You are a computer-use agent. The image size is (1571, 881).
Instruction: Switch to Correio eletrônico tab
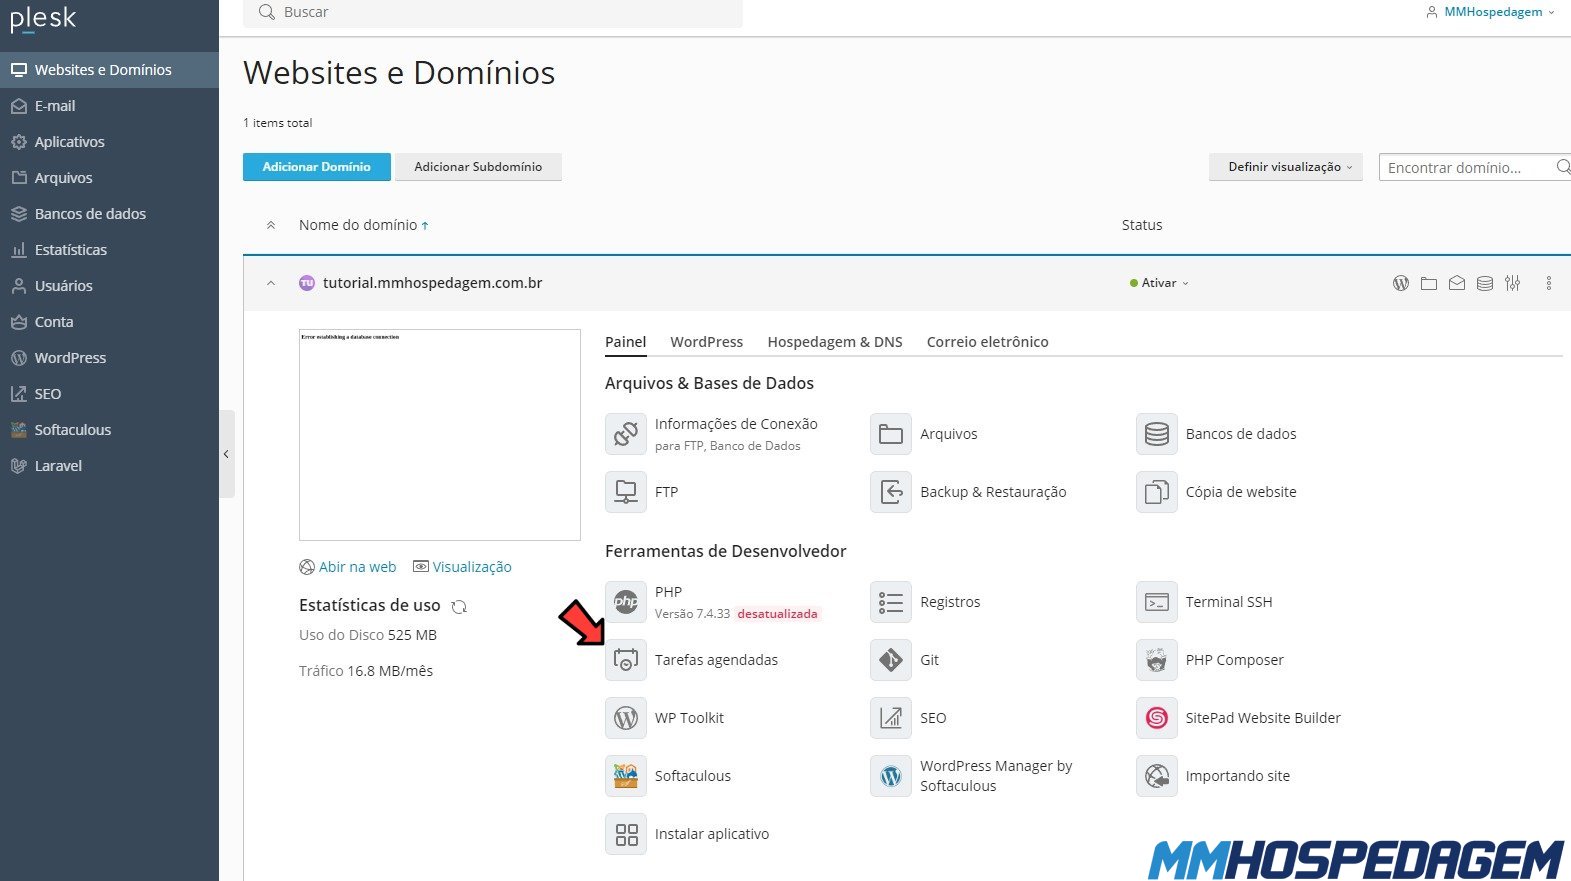point(988,342)
